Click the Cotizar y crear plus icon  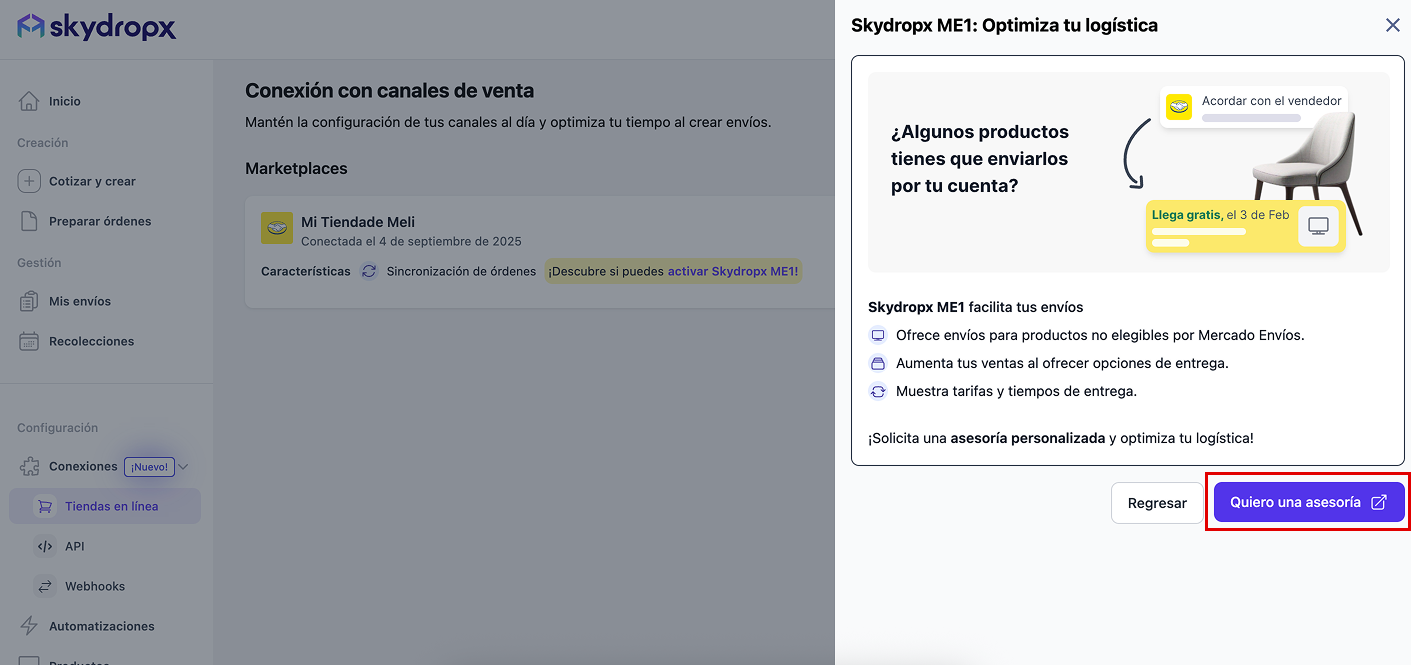tap(29, 181)
